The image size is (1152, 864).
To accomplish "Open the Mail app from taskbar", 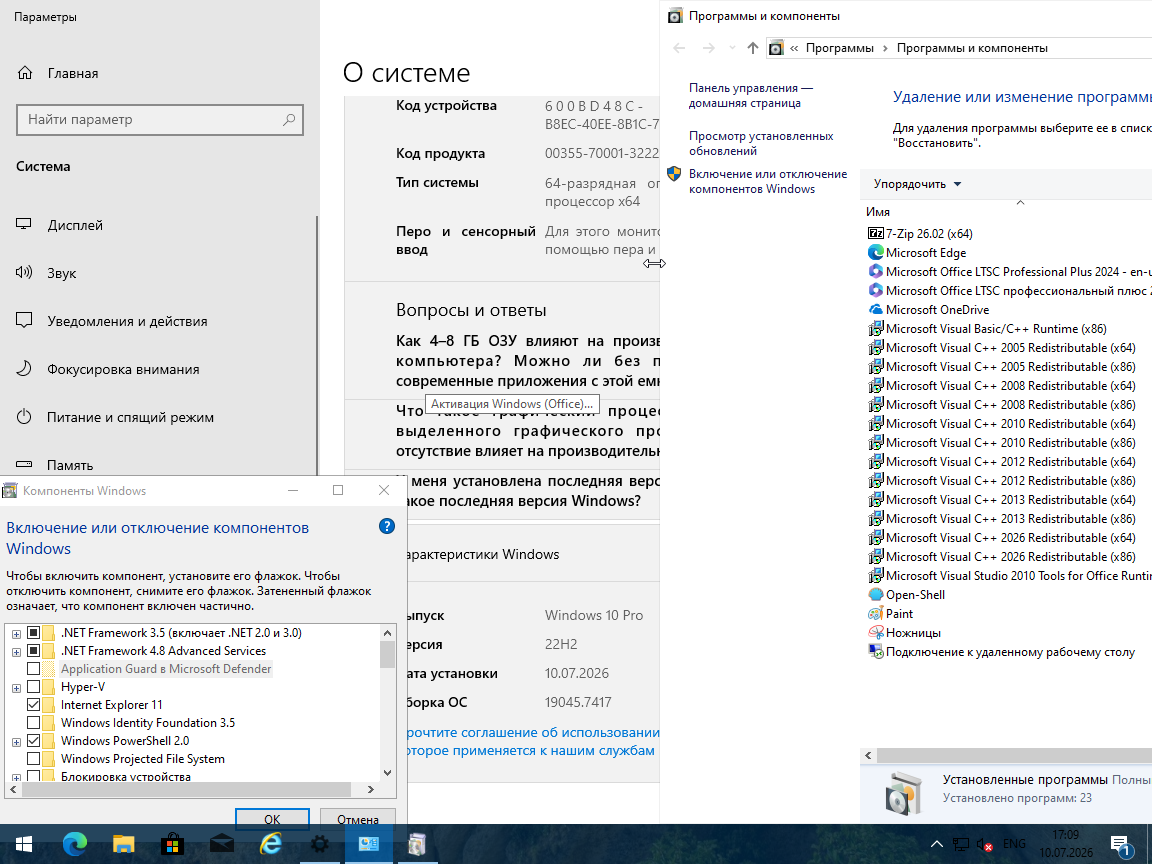I will tap(222, 844).
